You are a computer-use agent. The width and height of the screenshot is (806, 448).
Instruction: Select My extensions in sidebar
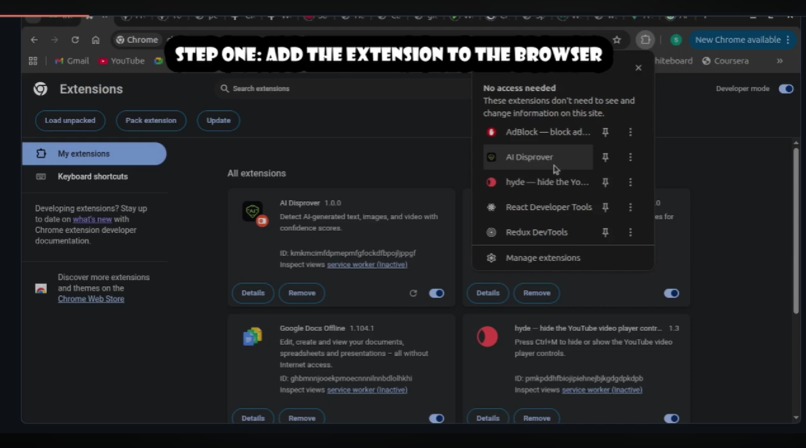(94, 154)
